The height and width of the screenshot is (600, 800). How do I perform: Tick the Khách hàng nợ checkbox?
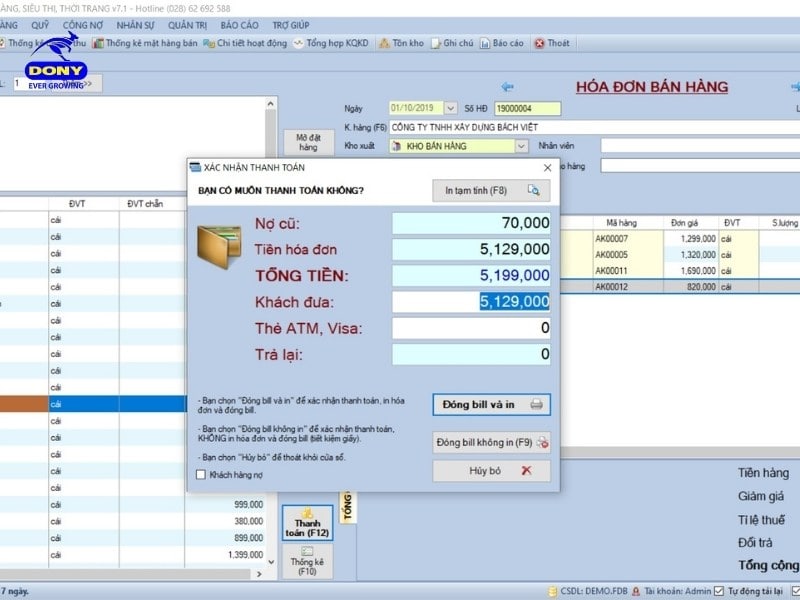[x=201, y=474]
